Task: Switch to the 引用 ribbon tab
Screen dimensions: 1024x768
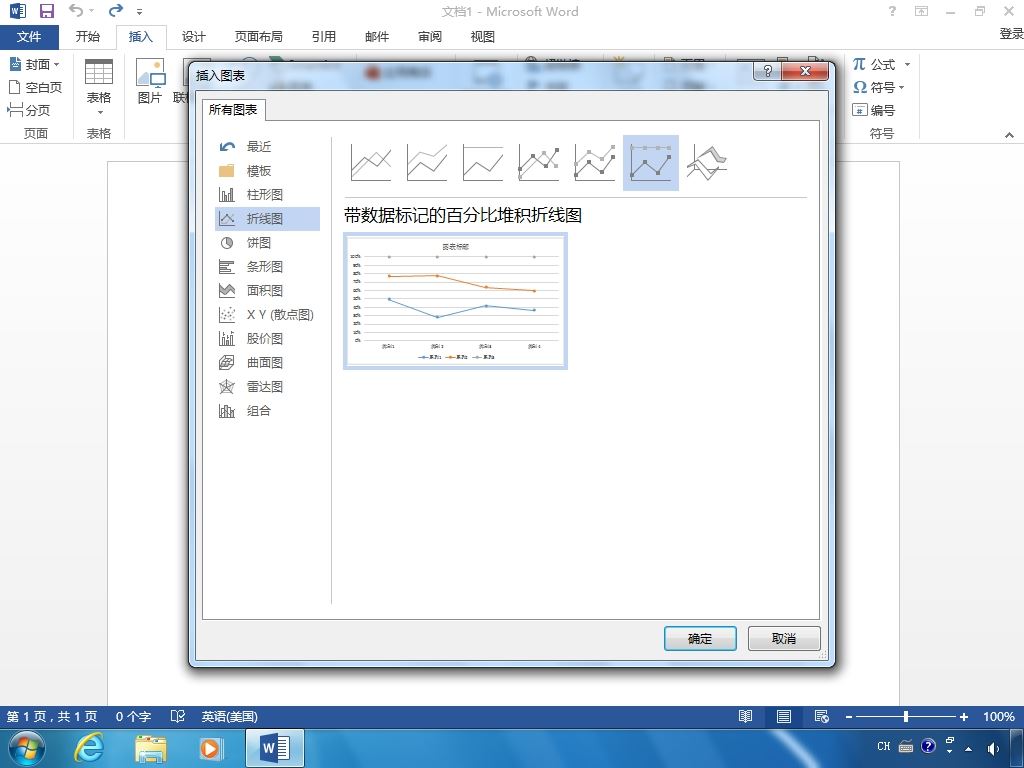Action: pos(323,37)
